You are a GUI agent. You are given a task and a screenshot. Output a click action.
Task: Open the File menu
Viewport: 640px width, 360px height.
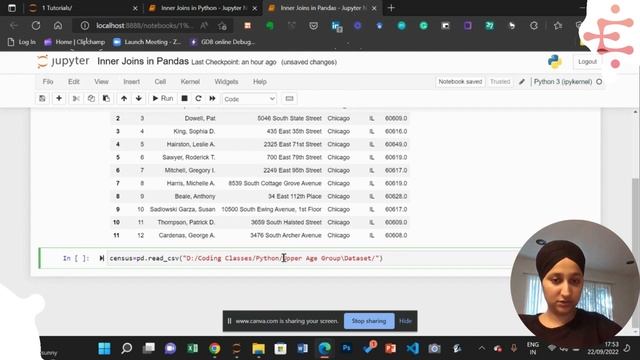48,82
